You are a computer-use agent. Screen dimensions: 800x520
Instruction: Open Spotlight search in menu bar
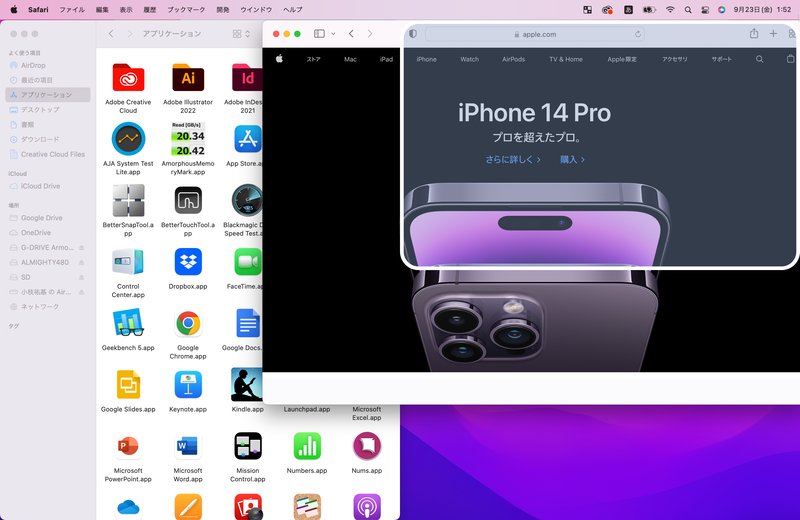tap(688, 10)
